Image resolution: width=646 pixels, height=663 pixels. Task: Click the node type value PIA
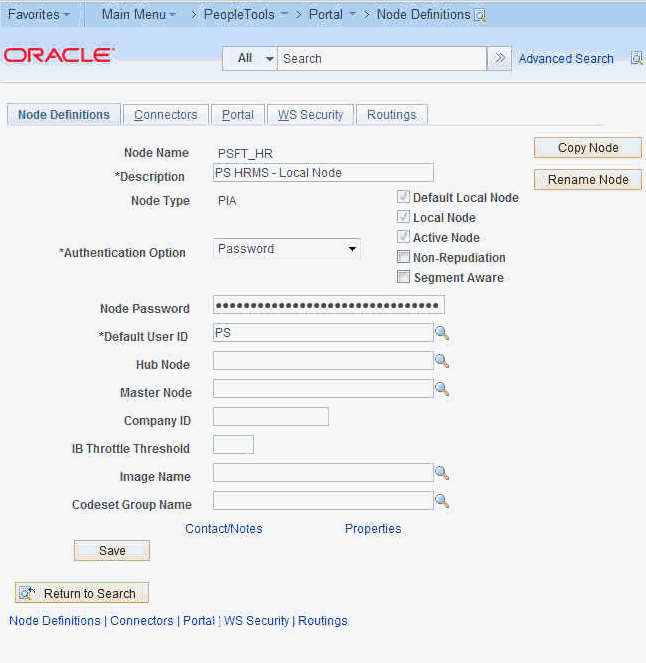(227, 200)
